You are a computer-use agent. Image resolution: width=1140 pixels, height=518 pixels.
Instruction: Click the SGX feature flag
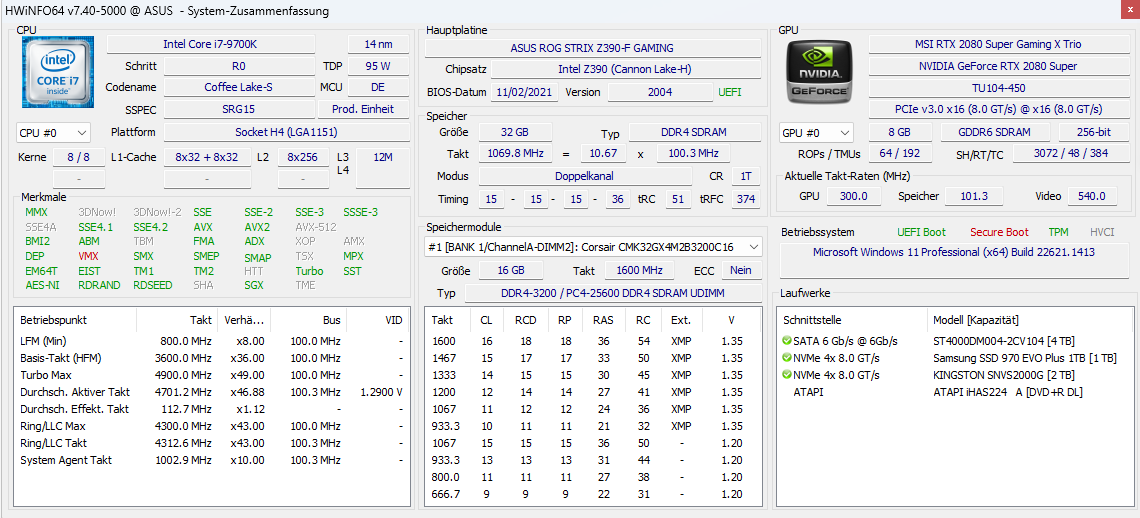[254, 285]
